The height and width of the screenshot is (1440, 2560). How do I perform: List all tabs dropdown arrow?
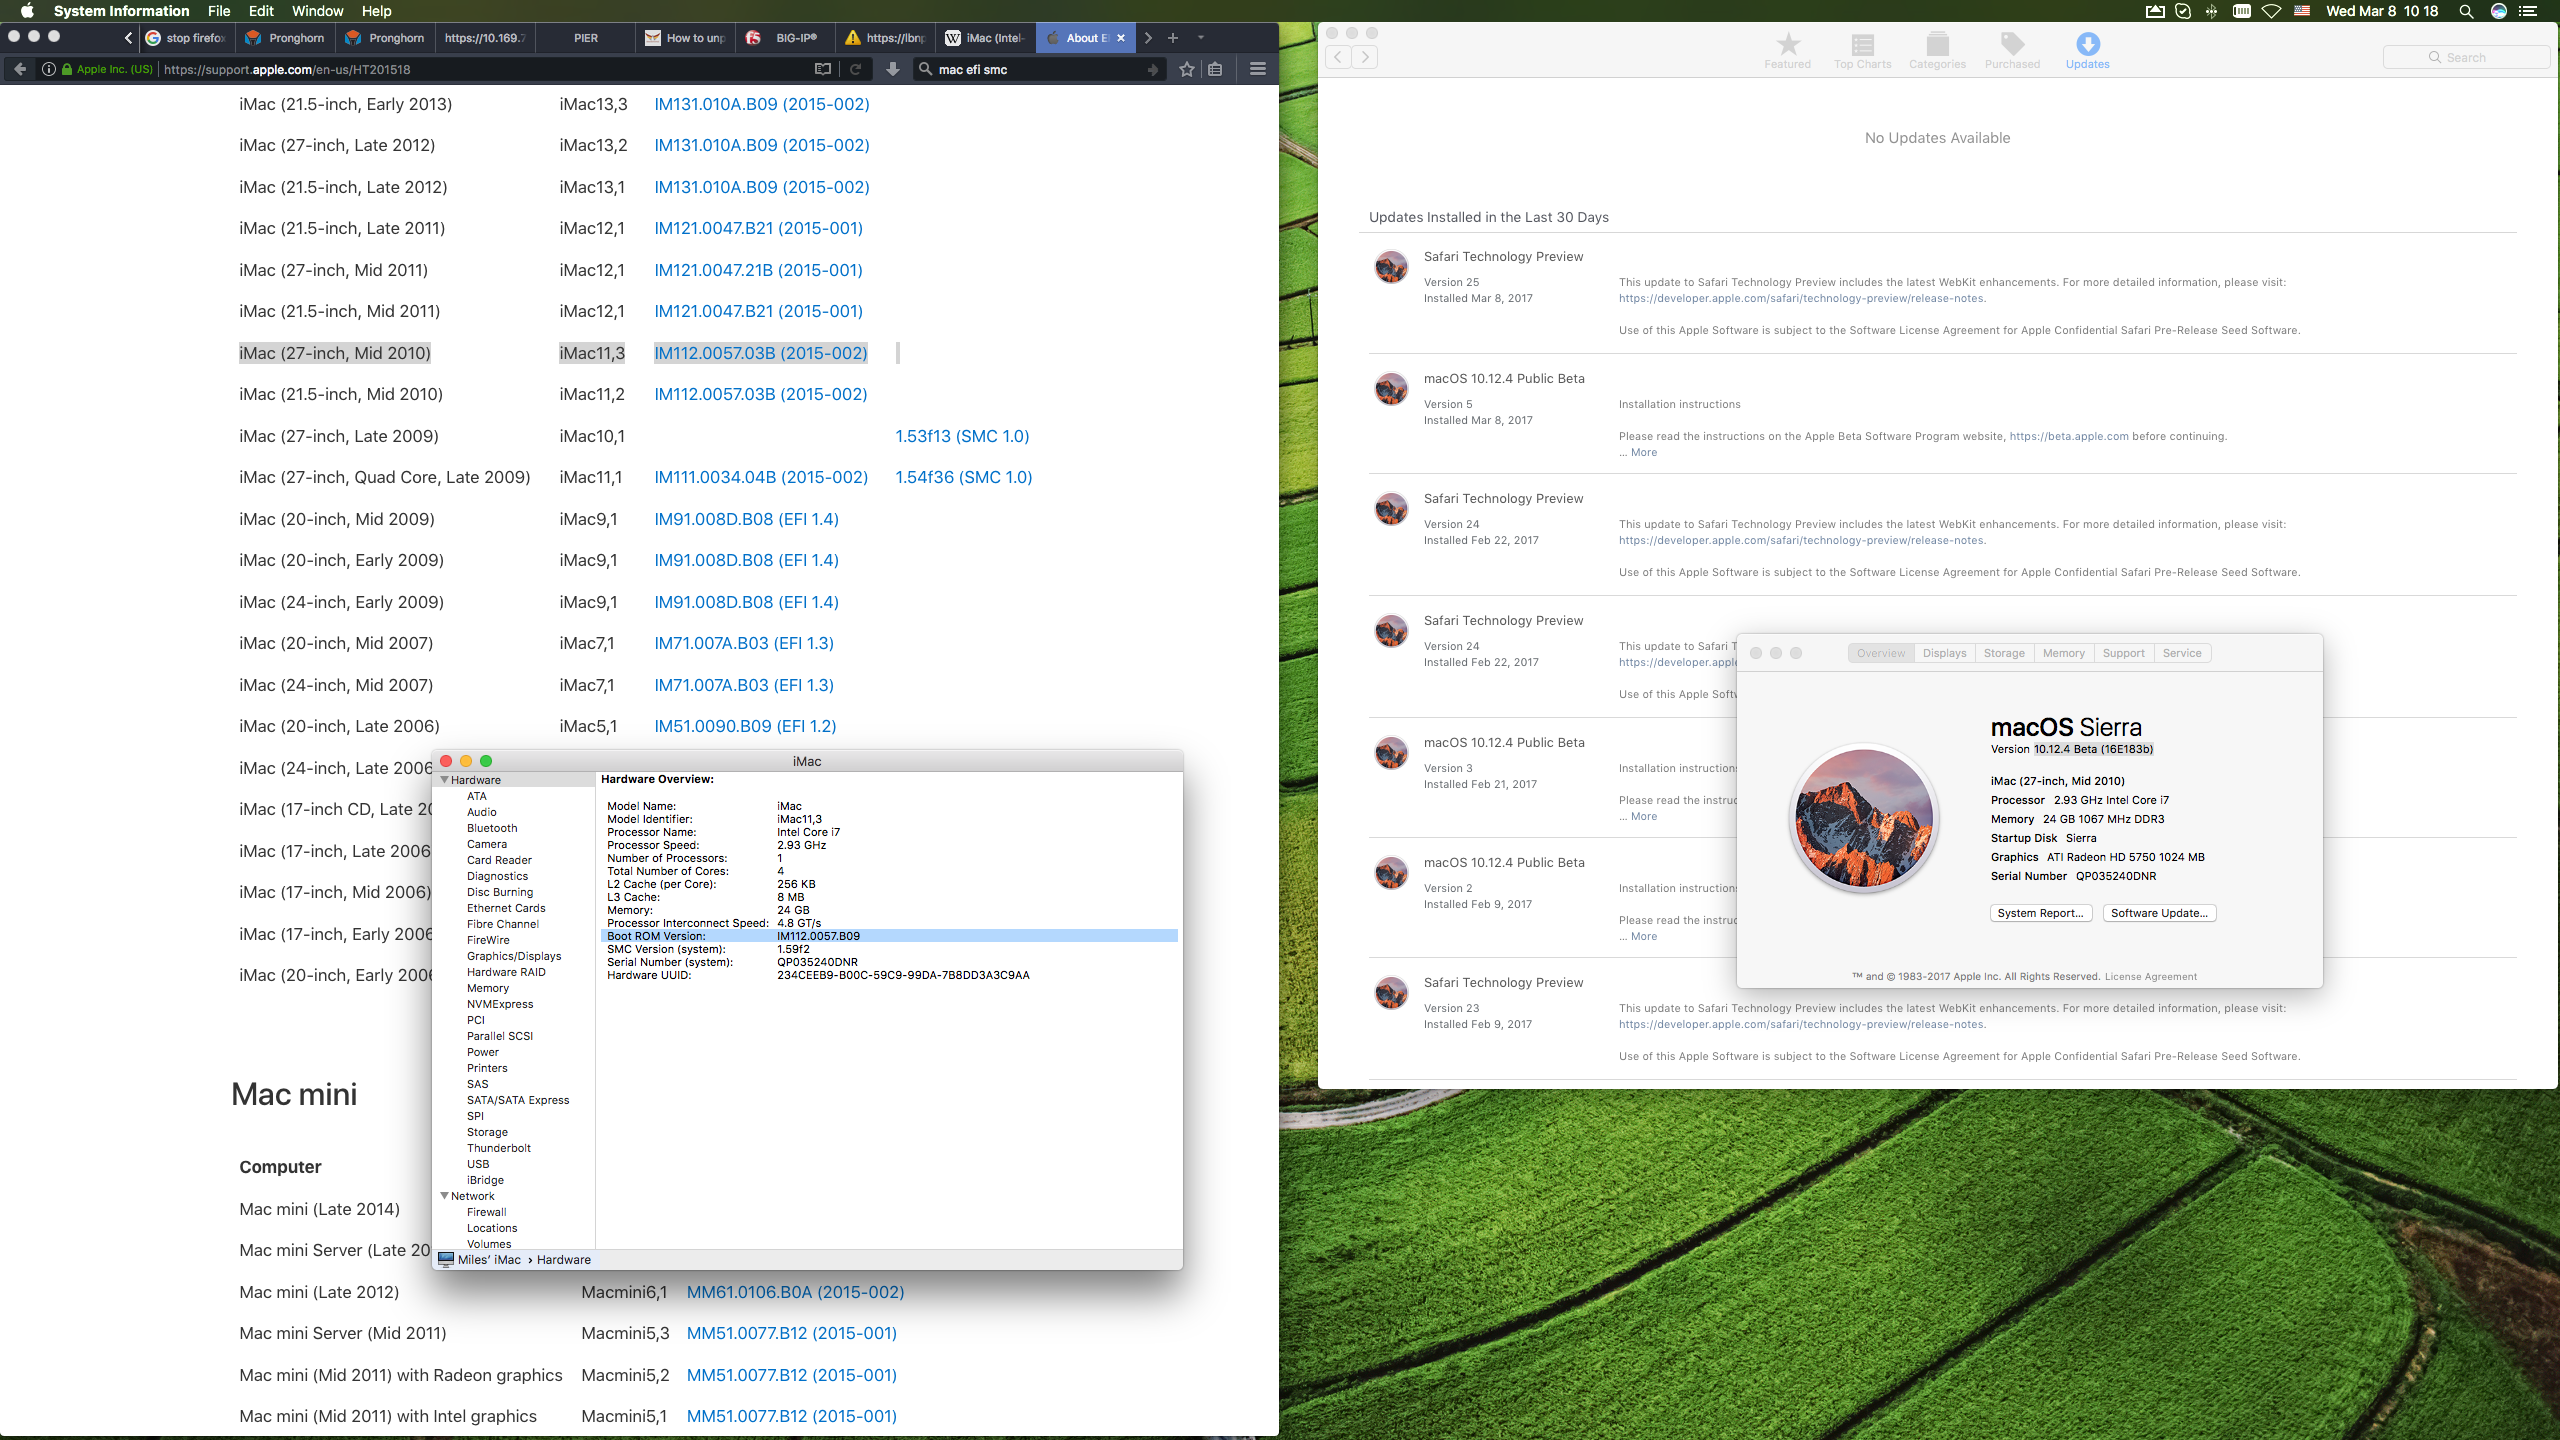(x=1201, y=38)
